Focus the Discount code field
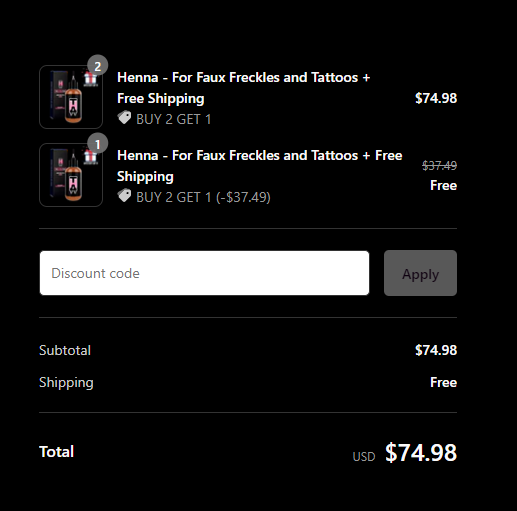 tap(204, 273)
